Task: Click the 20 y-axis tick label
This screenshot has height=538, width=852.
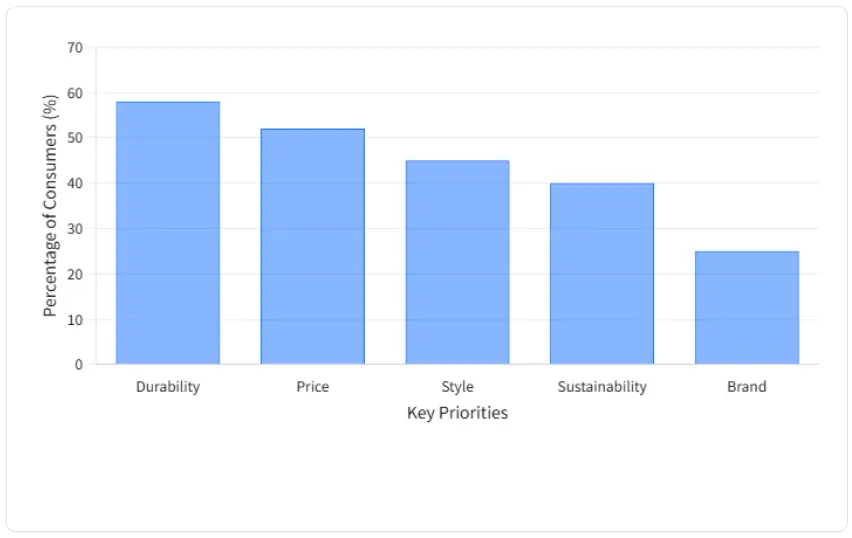Action: coord(76,274)
